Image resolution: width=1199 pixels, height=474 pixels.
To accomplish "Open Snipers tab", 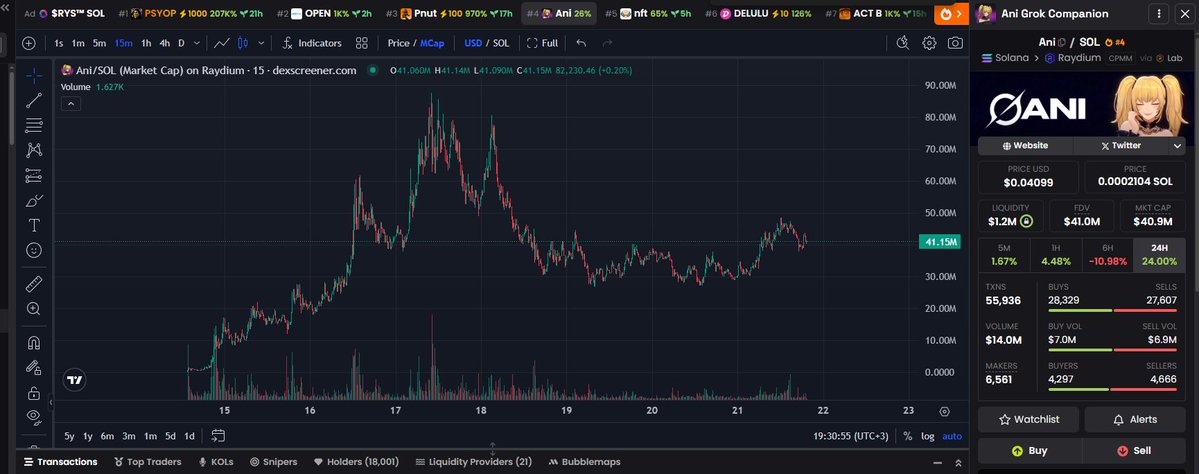I will 273,462.
